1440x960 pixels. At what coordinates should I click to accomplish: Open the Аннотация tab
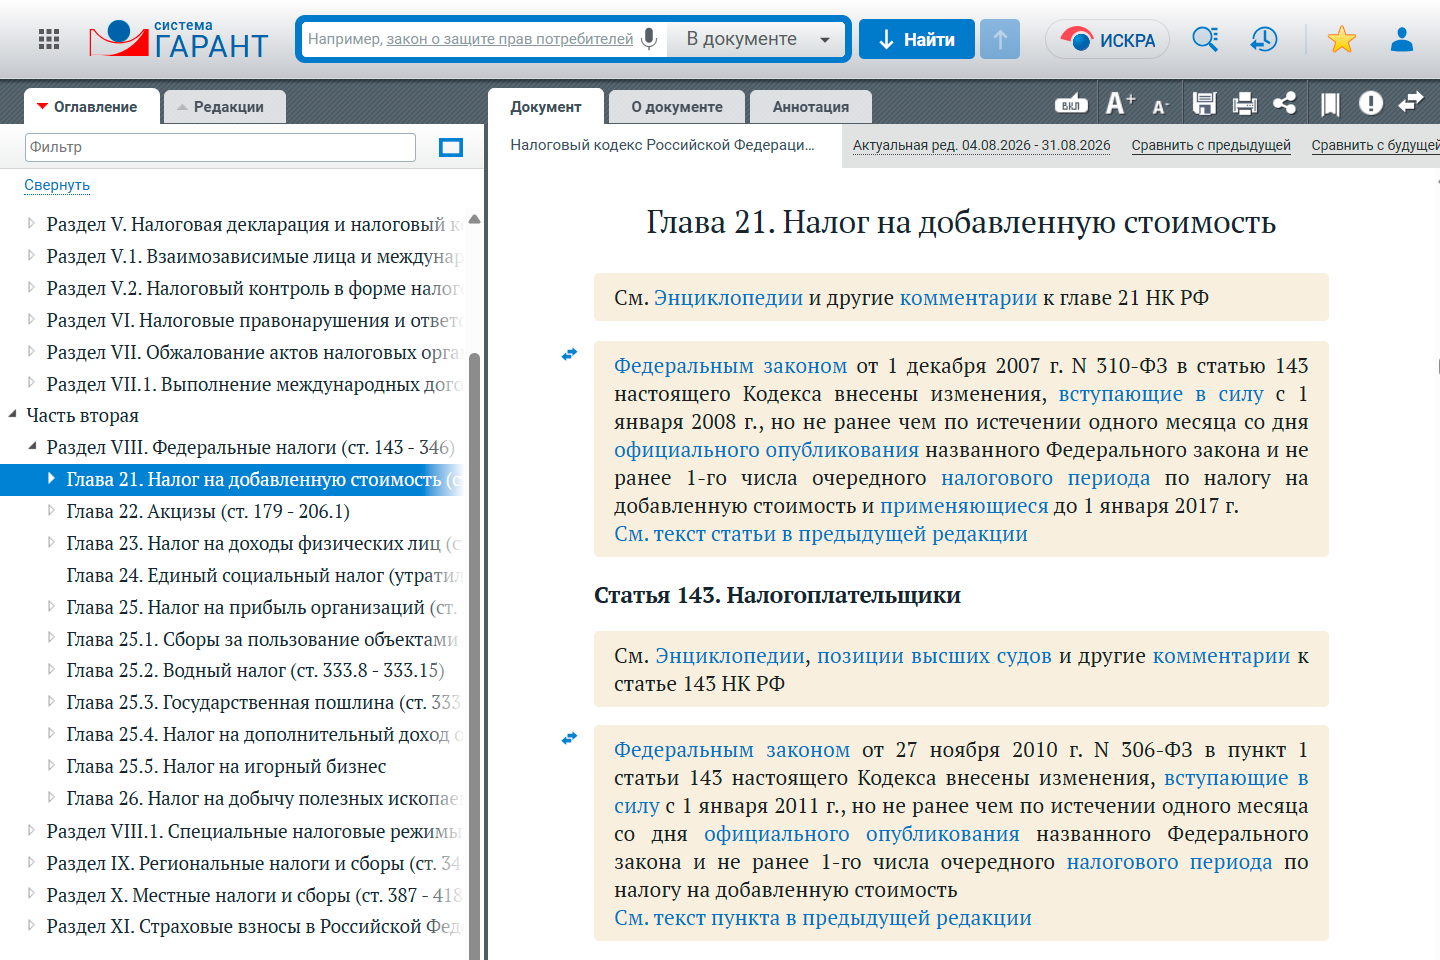(811, 107)
